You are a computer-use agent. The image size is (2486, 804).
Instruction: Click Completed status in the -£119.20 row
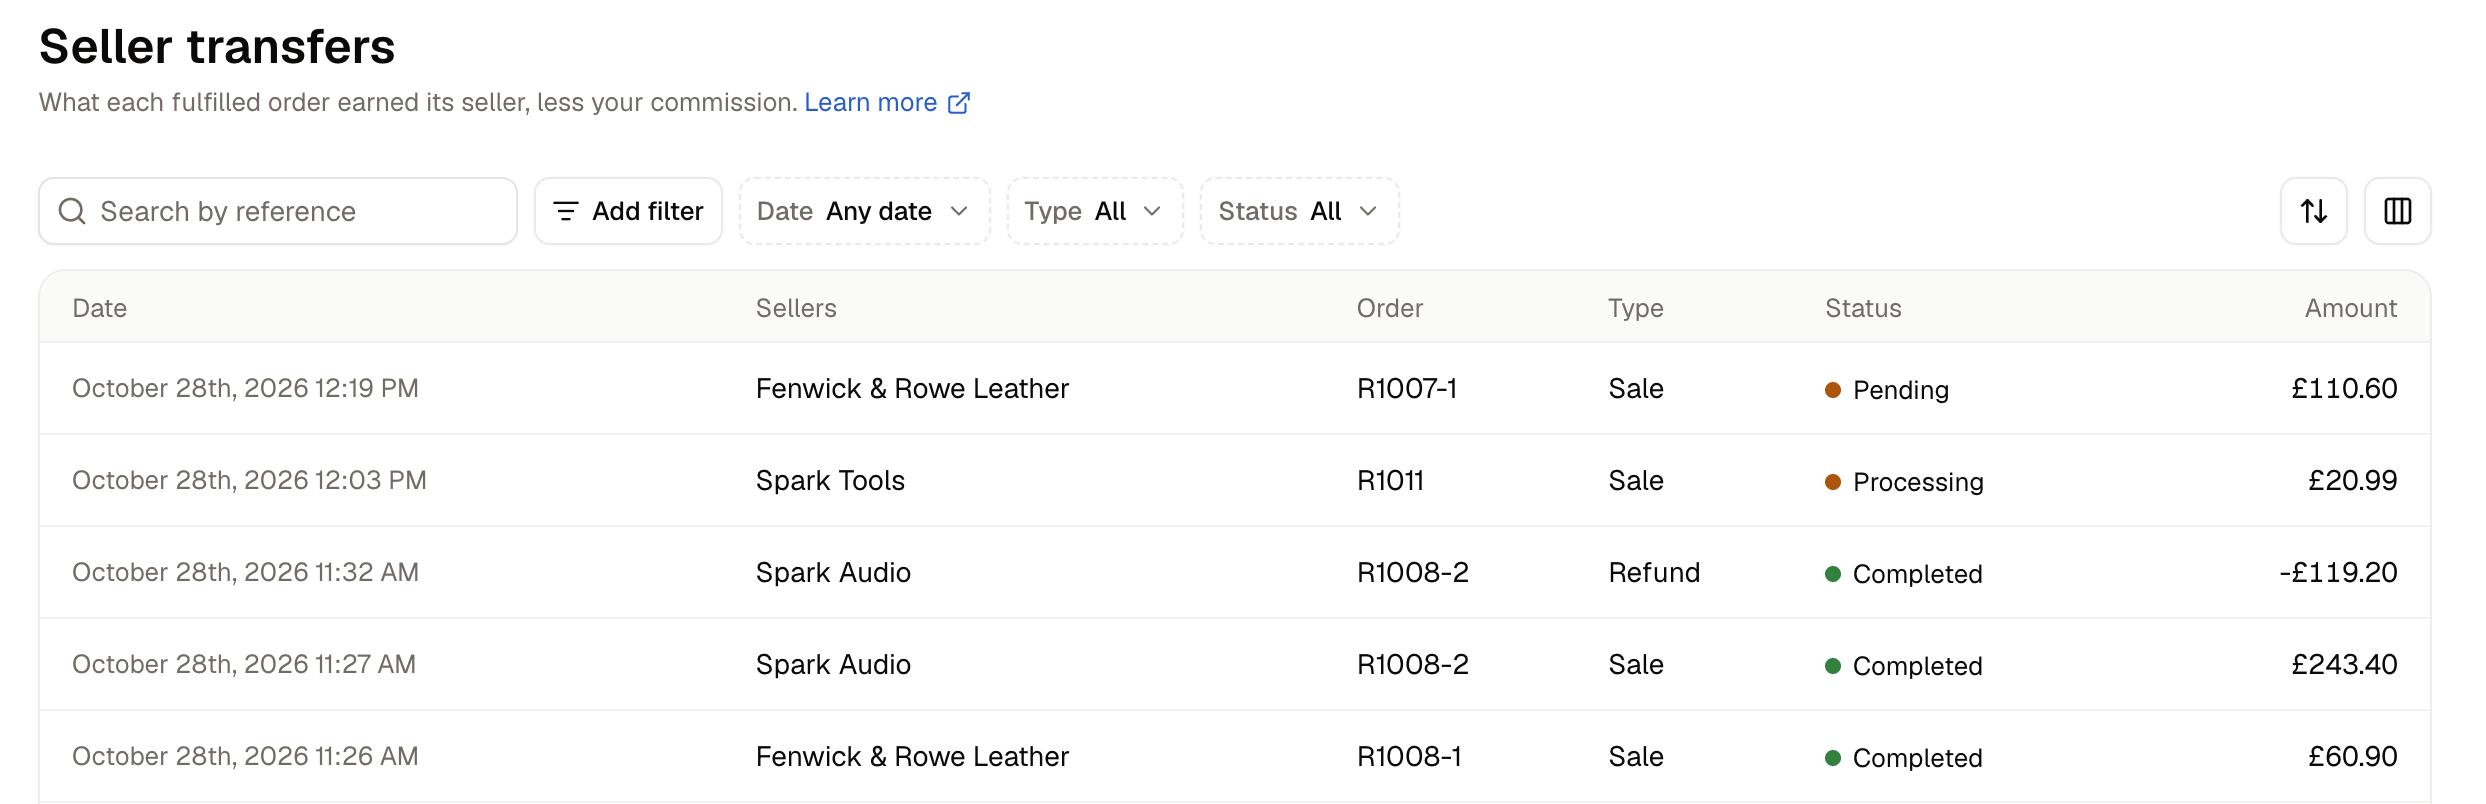click(1903, 573)
